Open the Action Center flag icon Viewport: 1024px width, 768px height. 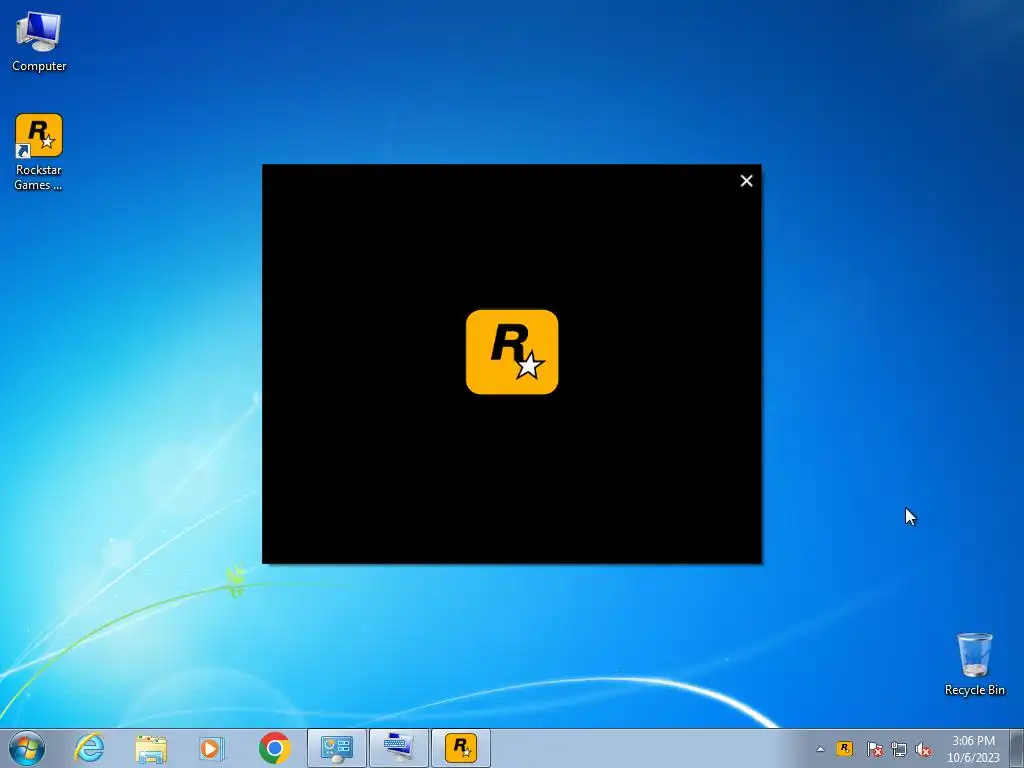click(x=874, y=749)
